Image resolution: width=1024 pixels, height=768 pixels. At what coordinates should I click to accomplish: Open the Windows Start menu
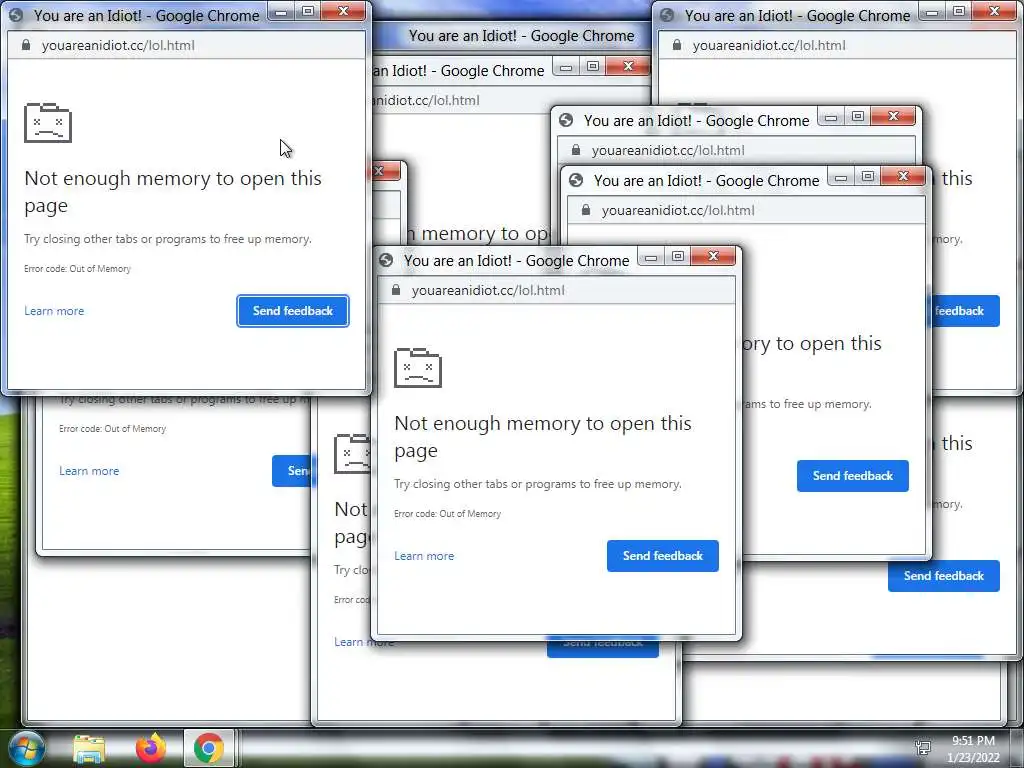pos(26,748)
